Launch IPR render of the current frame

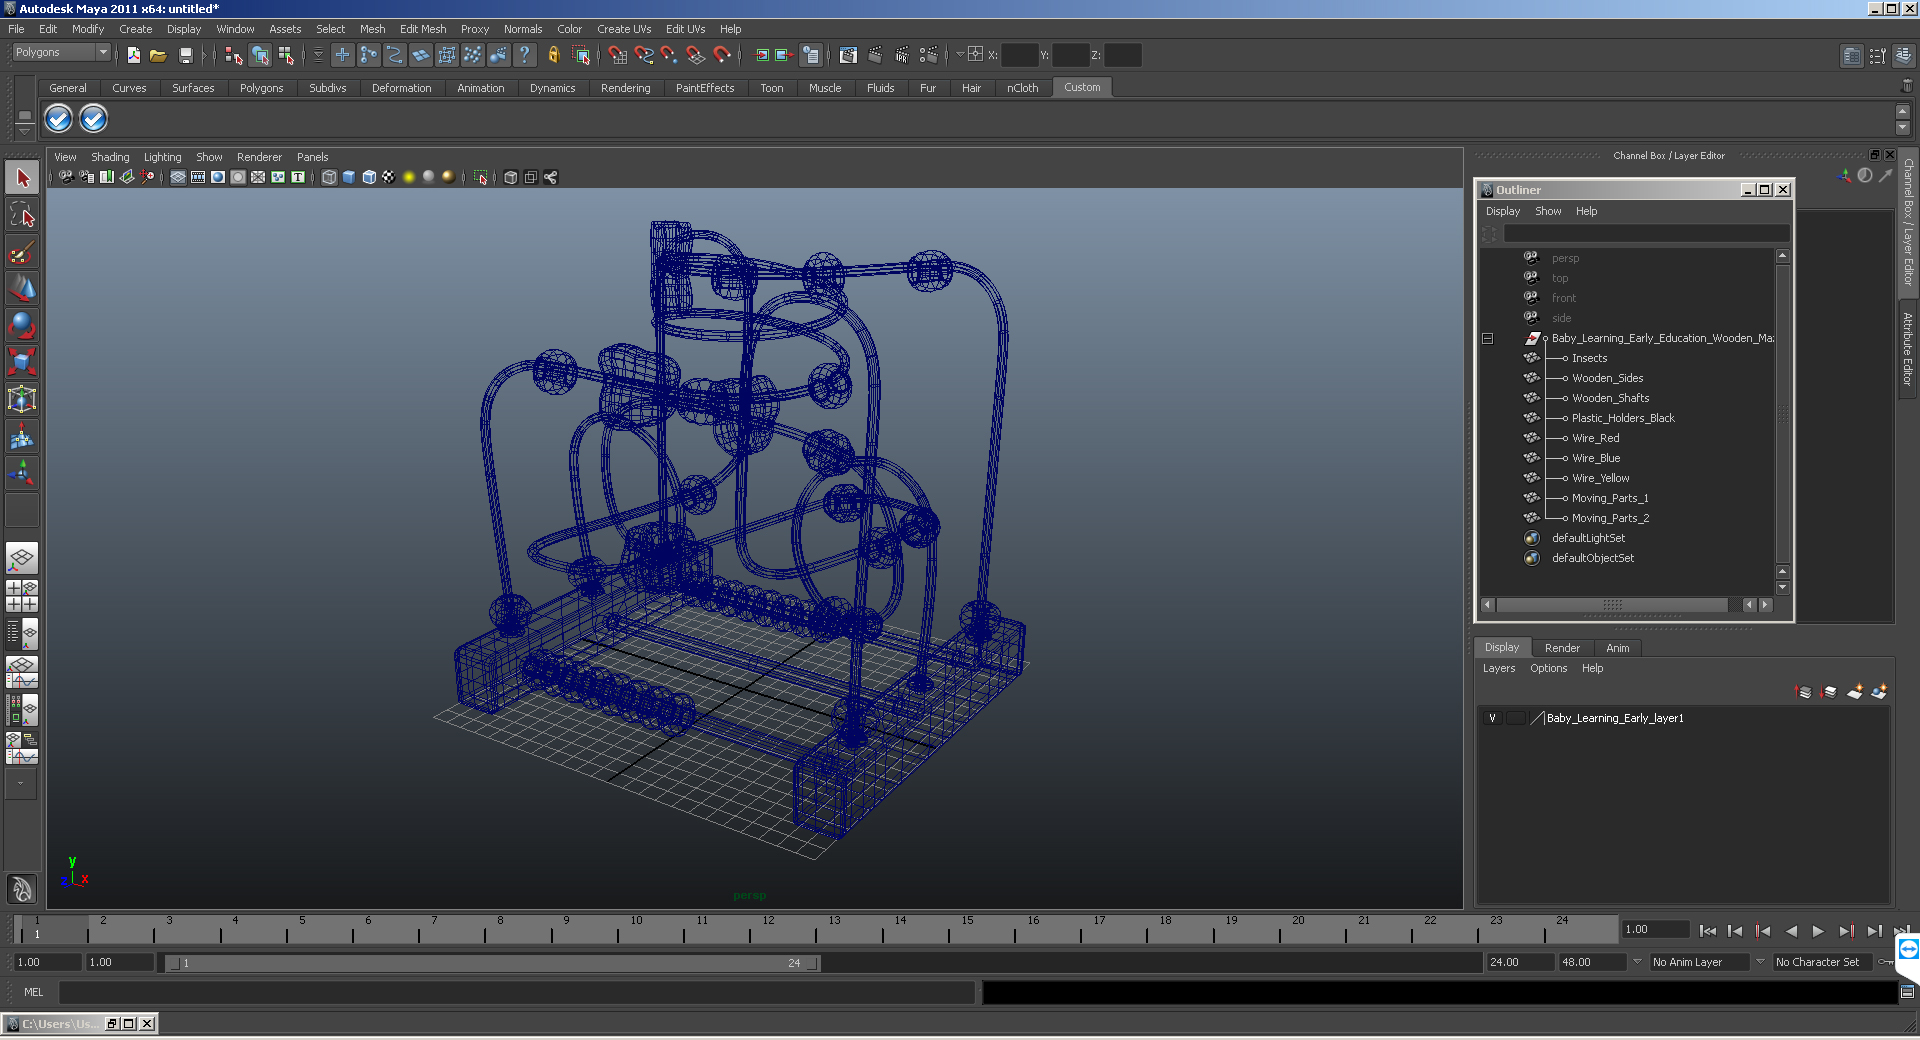tap(902, 55)
